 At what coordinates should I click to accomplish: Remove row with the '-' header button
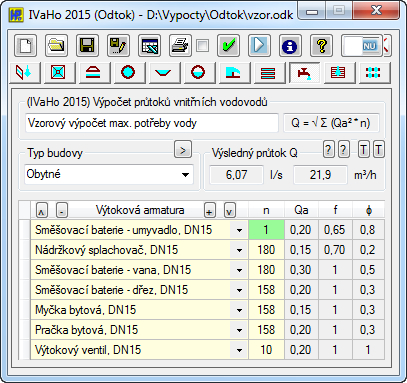coord(62,210)
